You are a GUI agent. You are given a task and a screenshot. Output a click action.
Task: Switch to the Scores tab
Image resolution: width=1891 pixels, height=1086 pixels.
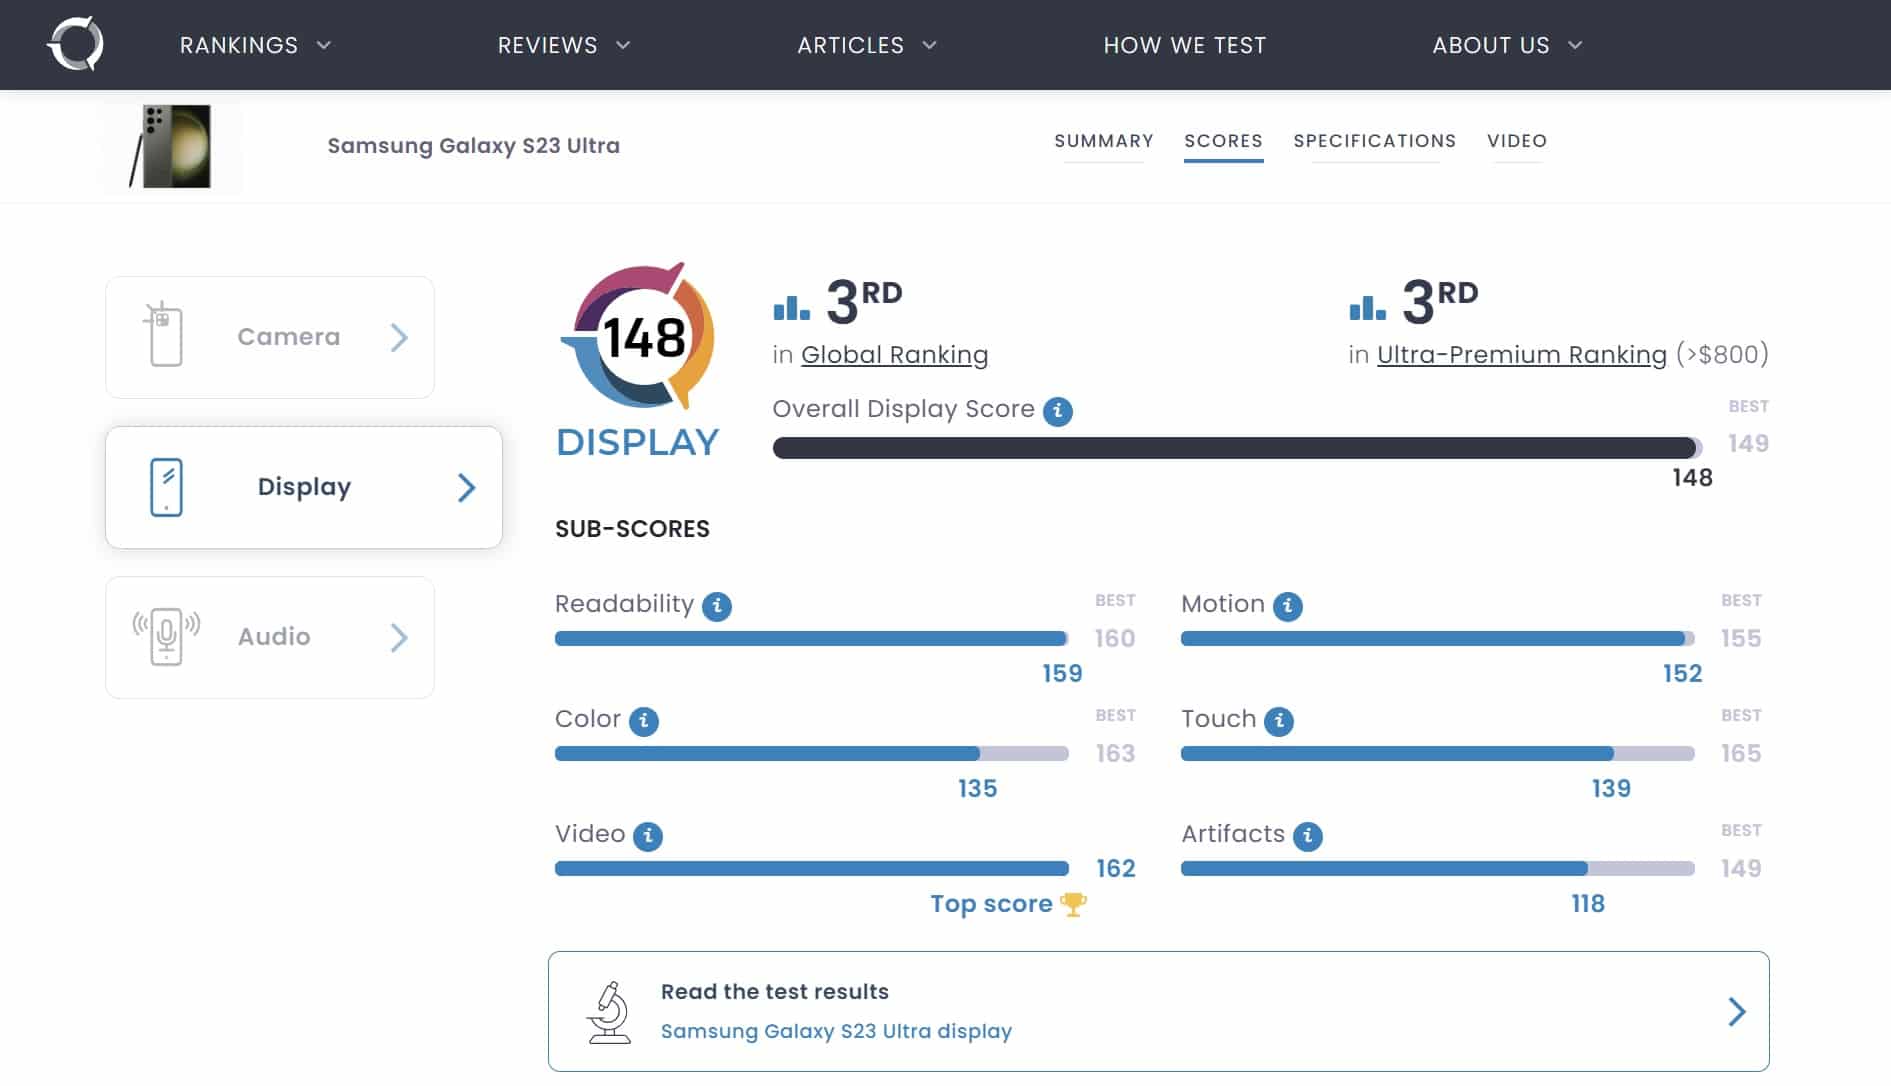click(x=1223, y=141)
